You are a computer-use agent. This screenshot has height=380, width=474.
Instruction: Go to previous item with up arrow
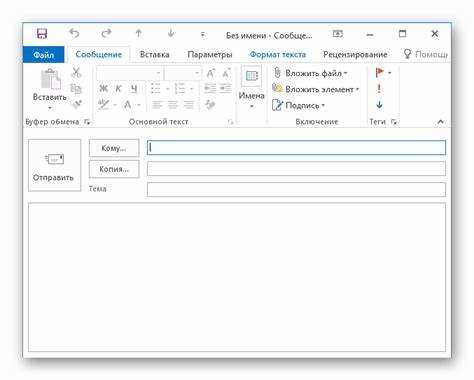138,33
